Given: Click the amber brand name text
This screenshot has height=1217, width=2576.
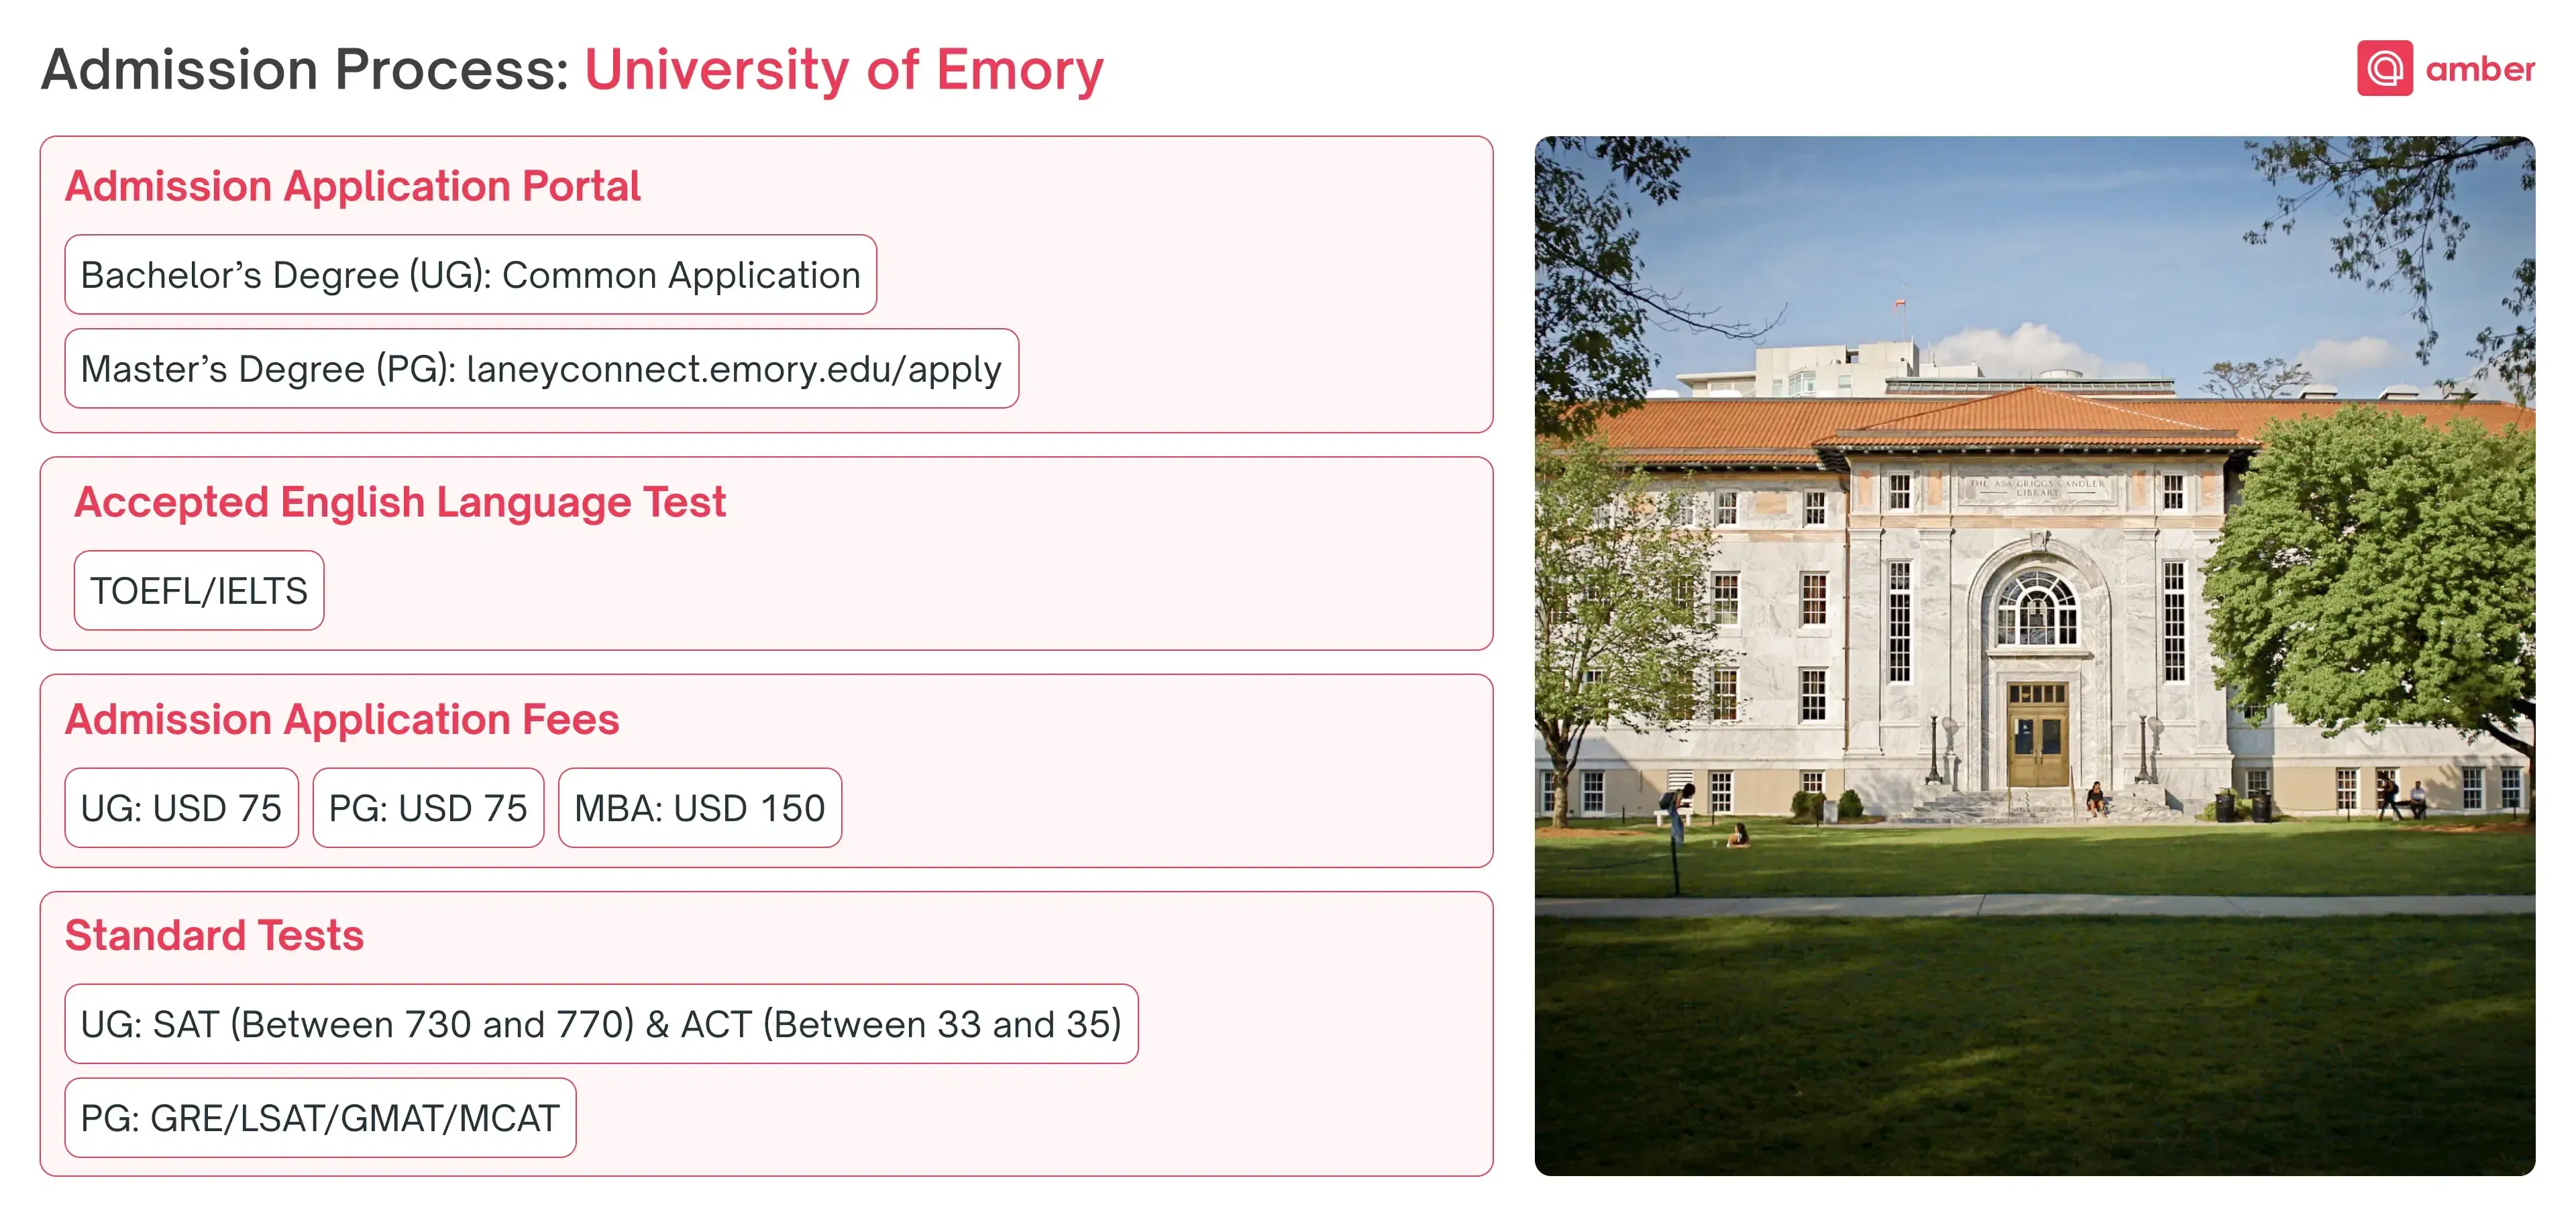Looking at the screenshot, I should pyautogui.click(x=2480, y=69).
